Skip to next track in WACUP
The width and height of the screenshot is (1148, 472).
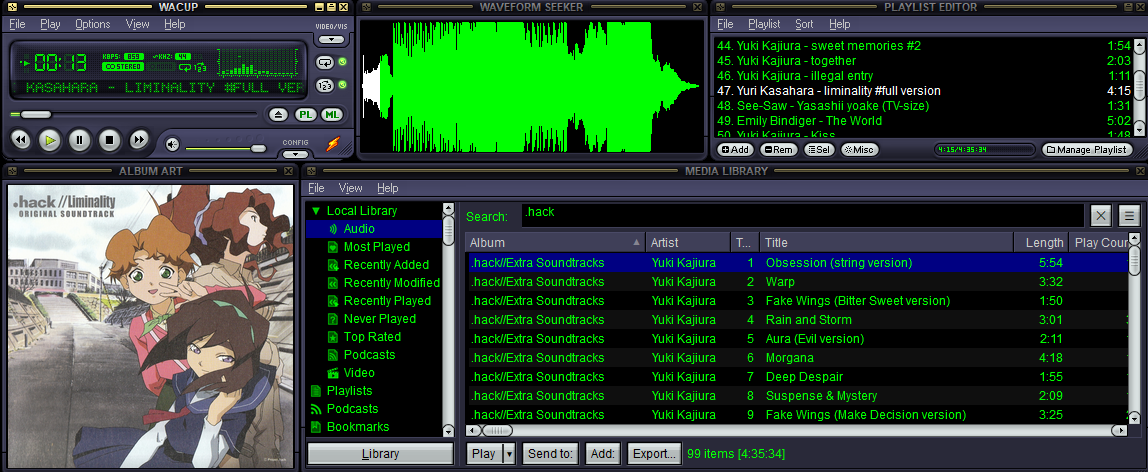click(140, 141)
